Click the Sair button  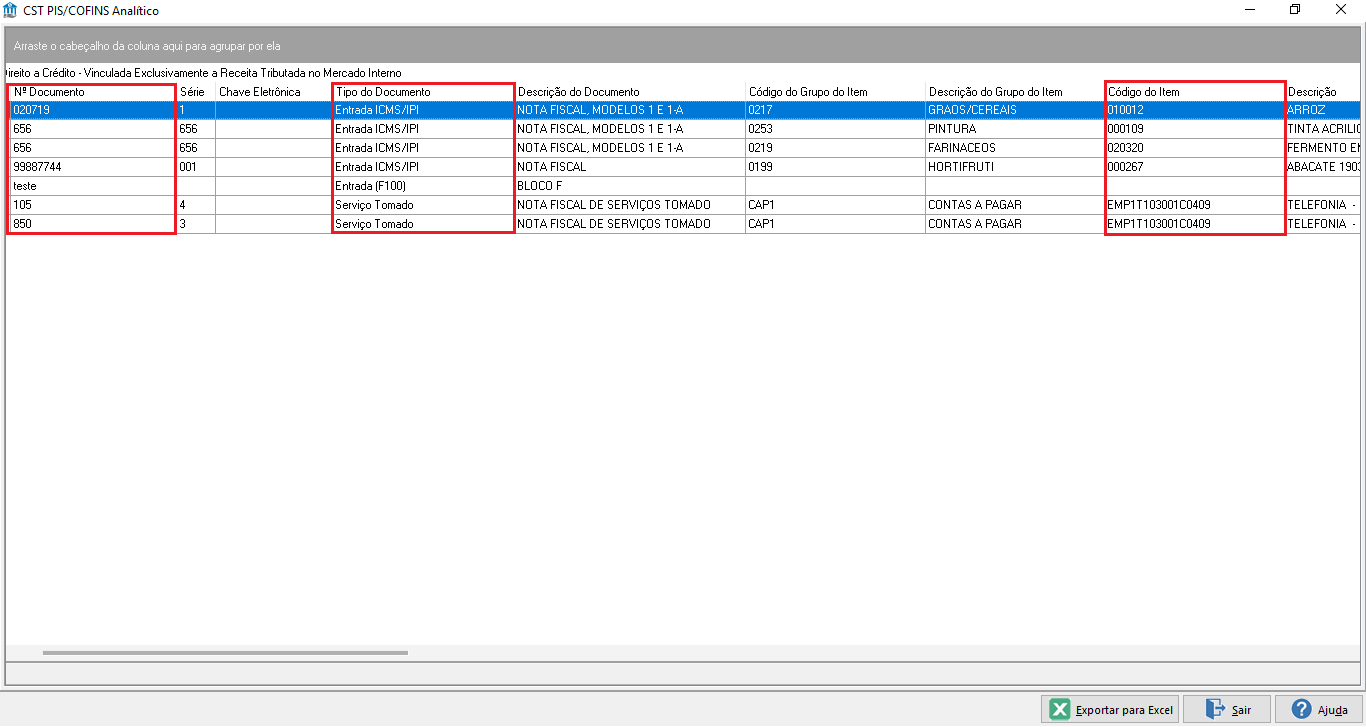[1227, 709]
